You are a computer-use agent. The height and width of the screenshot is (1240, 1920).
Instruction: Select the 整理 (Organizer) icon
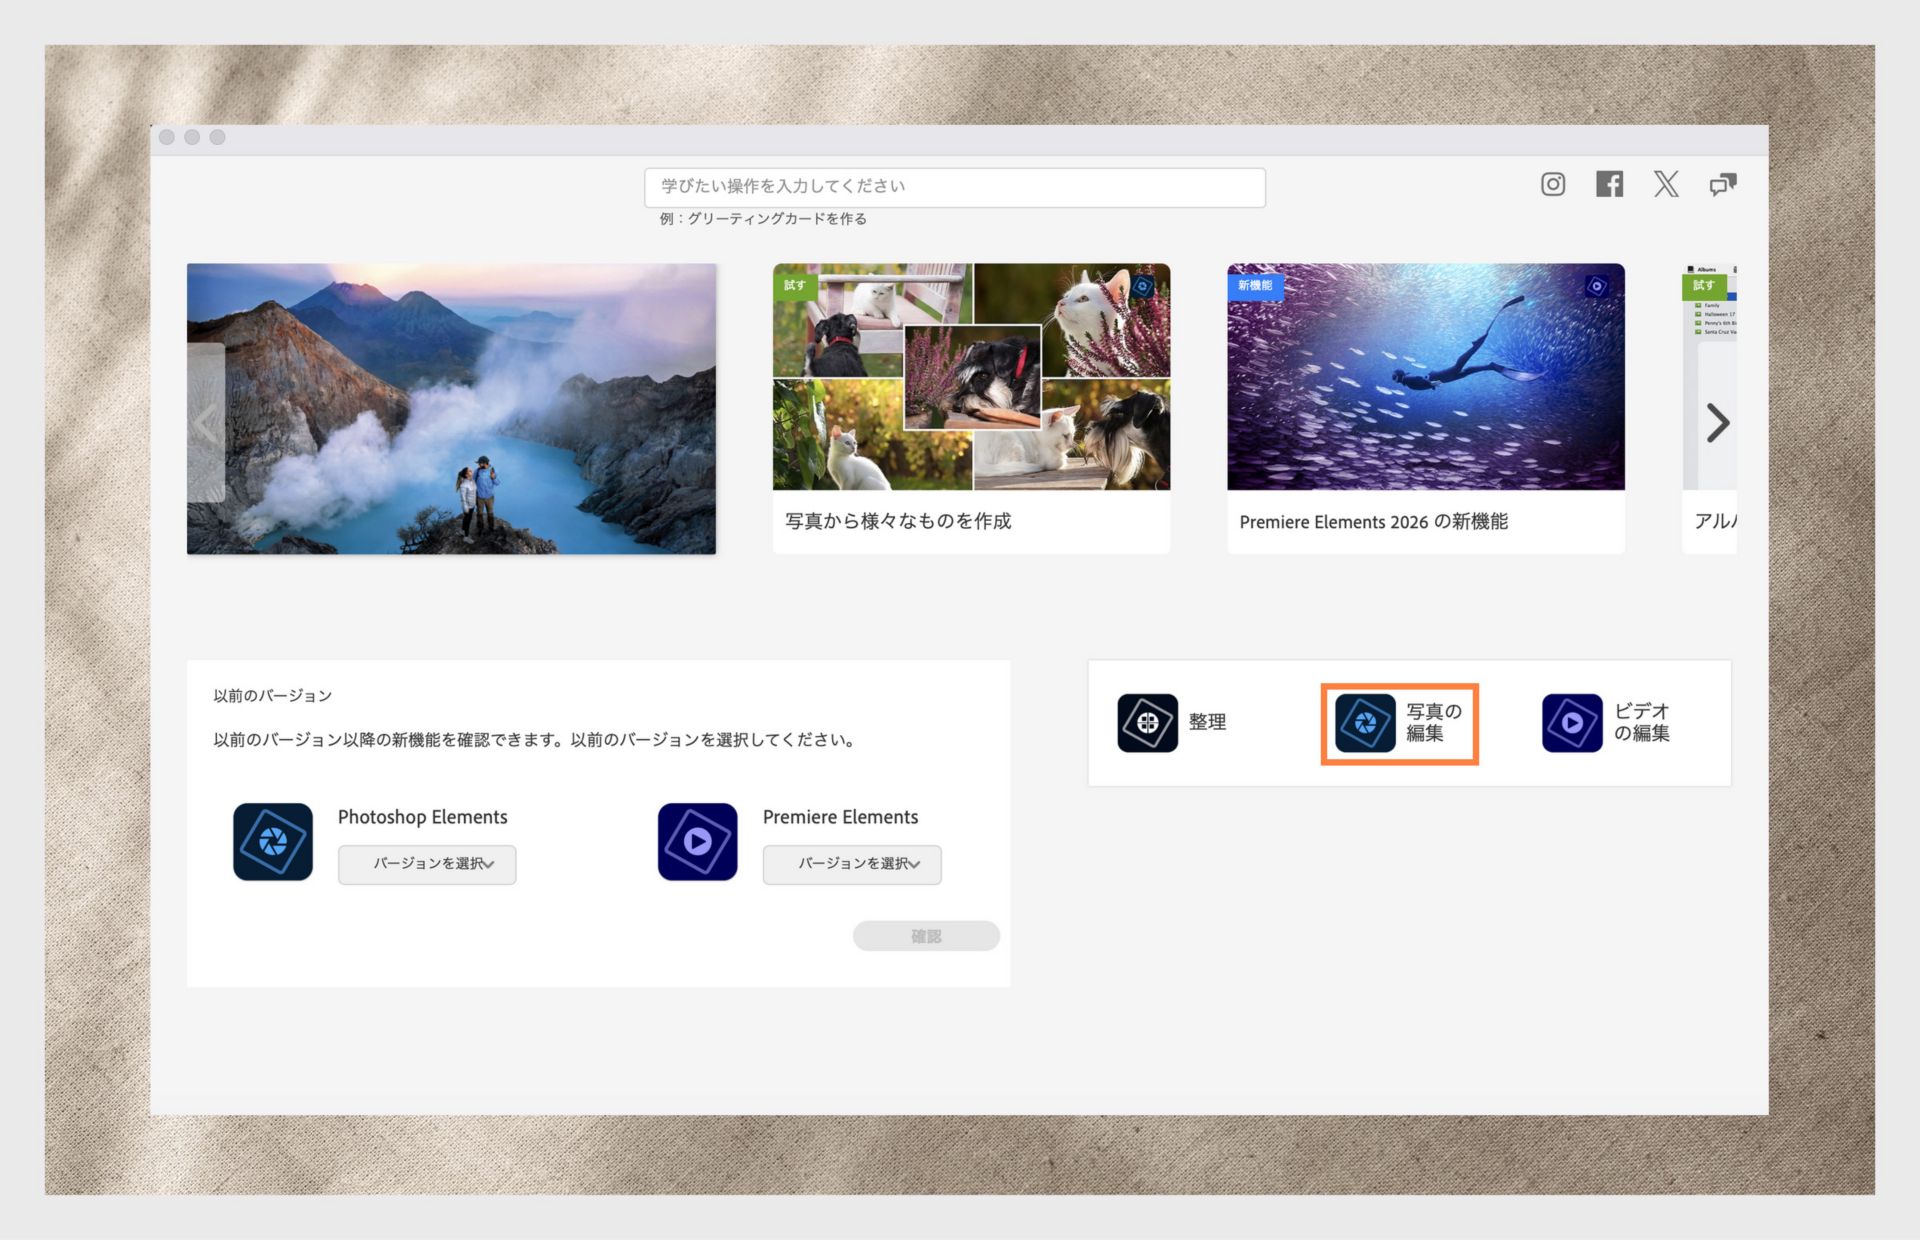pyautogui.click(x=1147, y=722)
